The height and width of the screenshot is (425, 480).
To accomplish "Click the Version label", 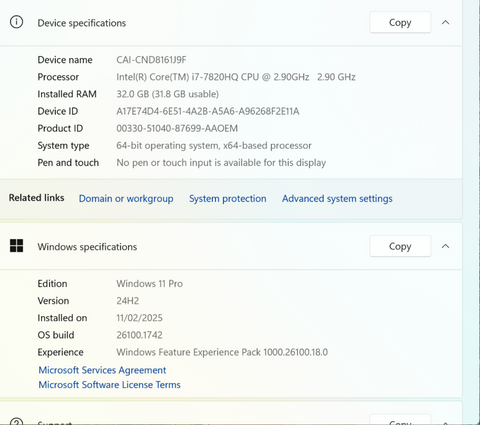I will (53, 301).
